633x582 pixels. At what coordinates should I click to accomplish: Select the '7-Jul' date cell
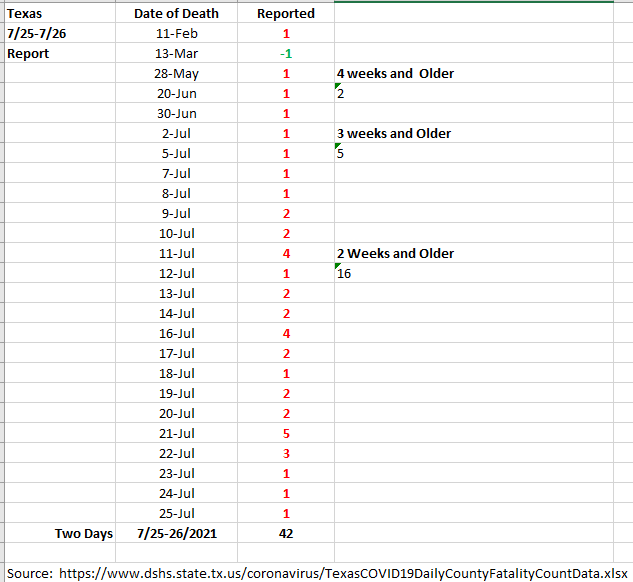(176, 173)
